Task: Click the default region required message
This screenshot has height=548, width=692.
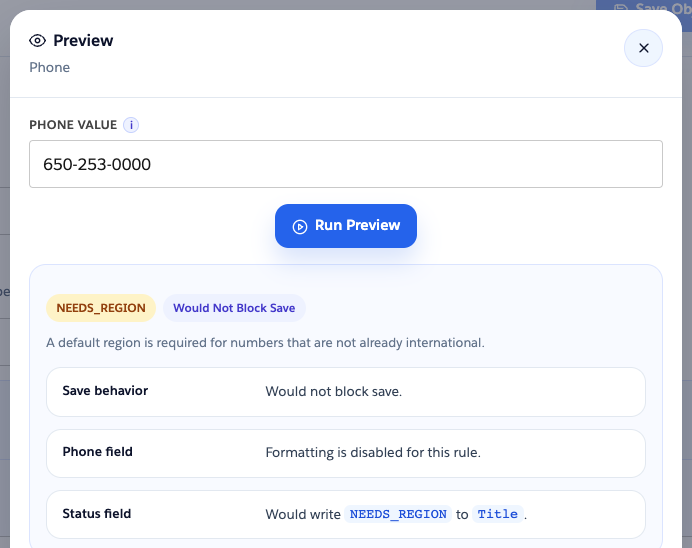Action: 265,343
